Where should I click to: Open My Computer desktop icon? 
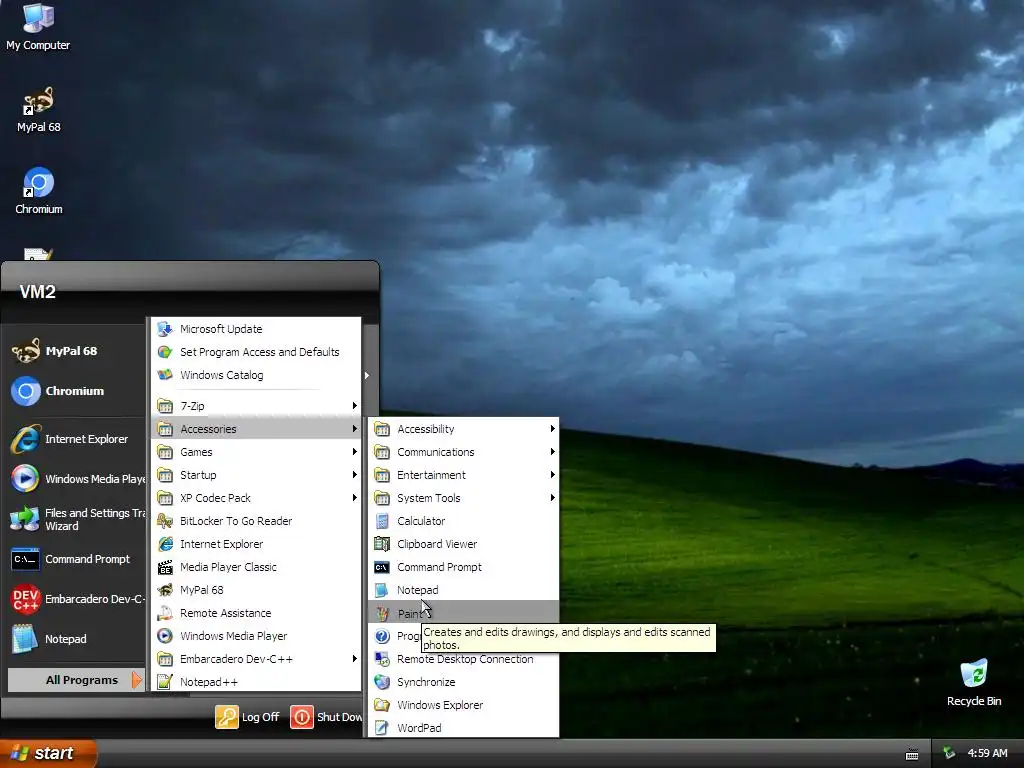click(38, 27)
